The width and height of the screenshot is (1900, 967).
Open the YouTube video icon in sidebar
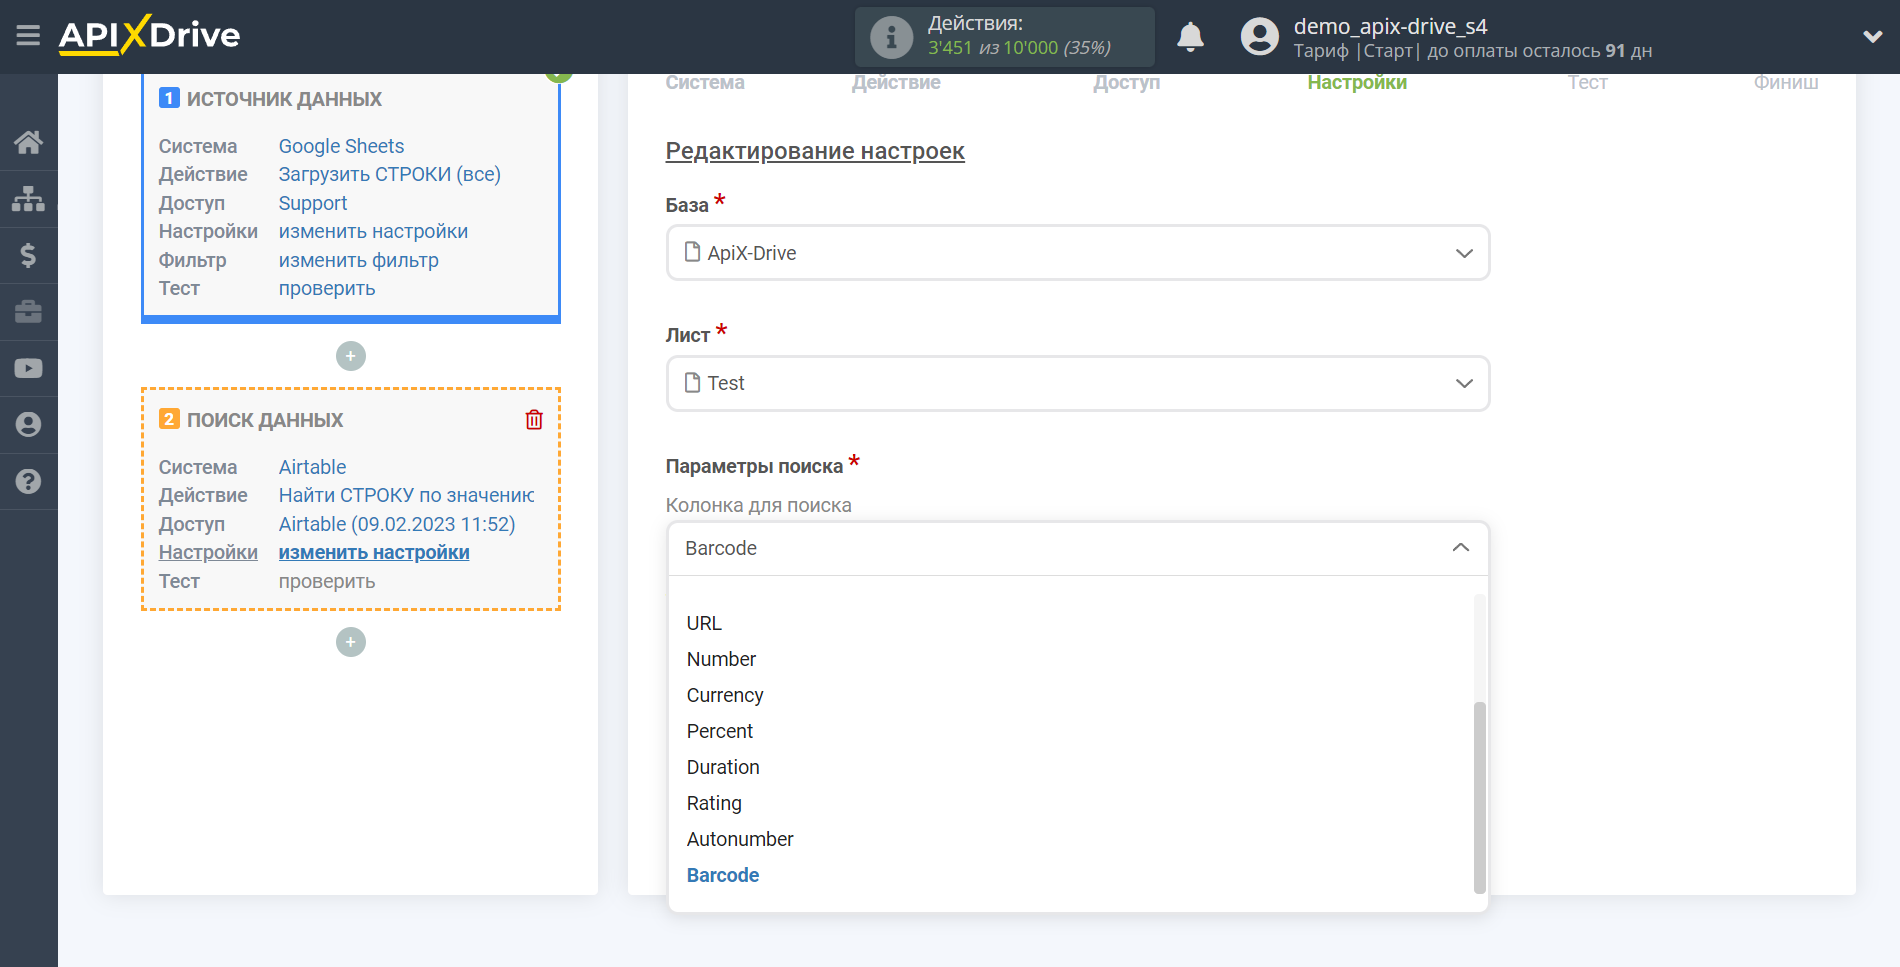point(28,368)
